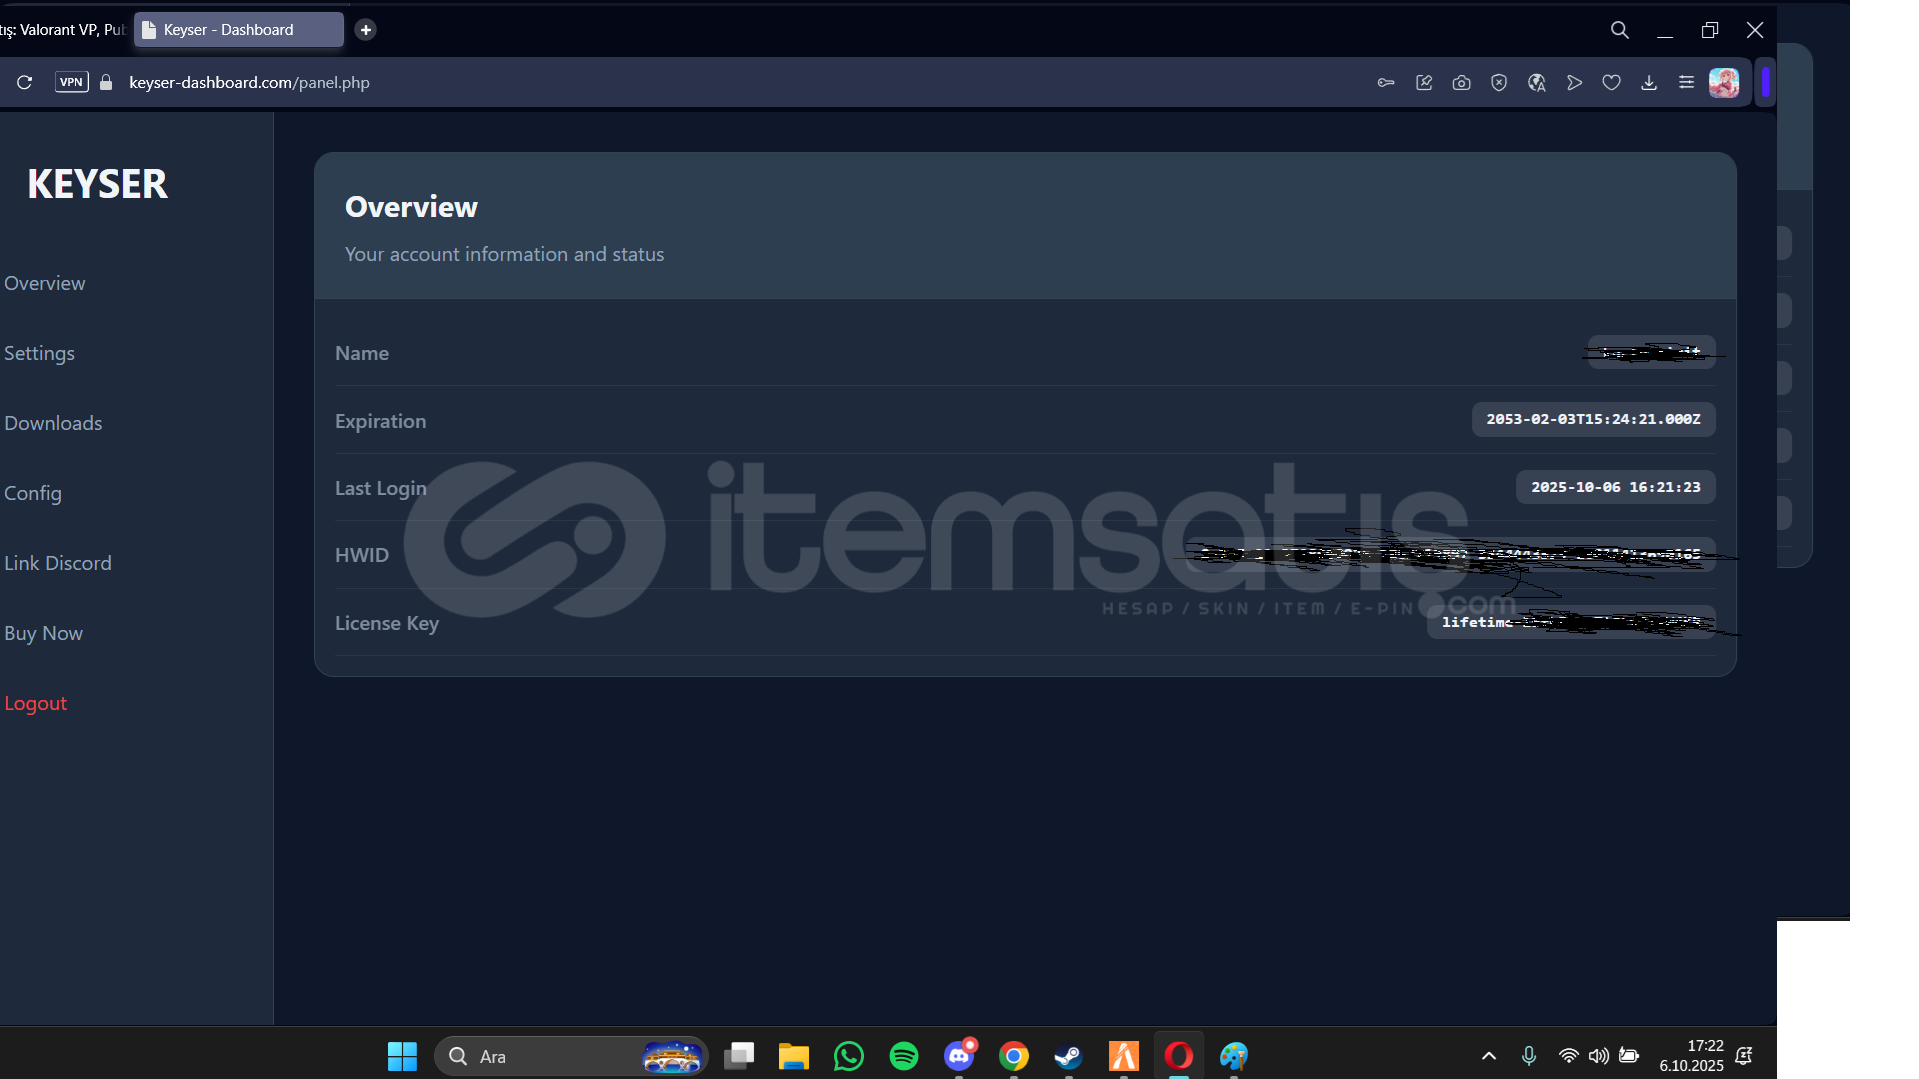Launch Google Chrome from the taskbar
The image size is (1919, 1079).
1014,1056
